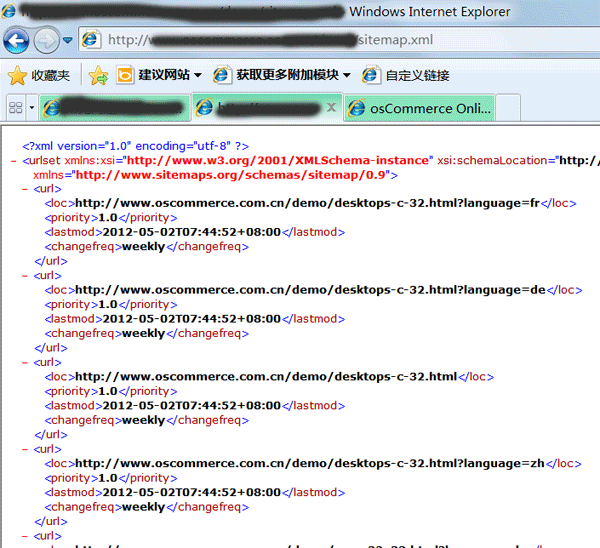Click the browser Back arrow button
This screenshot has width=600, height=548.
coord(16,41)
